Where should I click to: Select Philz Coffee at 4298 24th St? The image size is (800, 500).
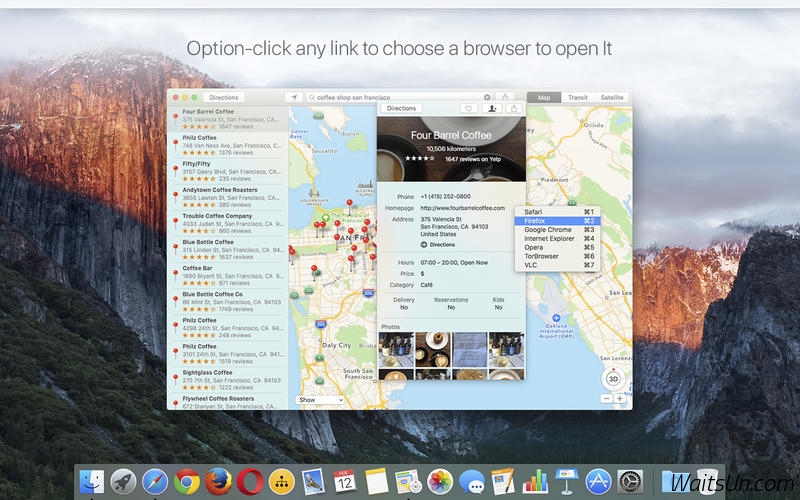pyautogui.click(x=228, y=328)
